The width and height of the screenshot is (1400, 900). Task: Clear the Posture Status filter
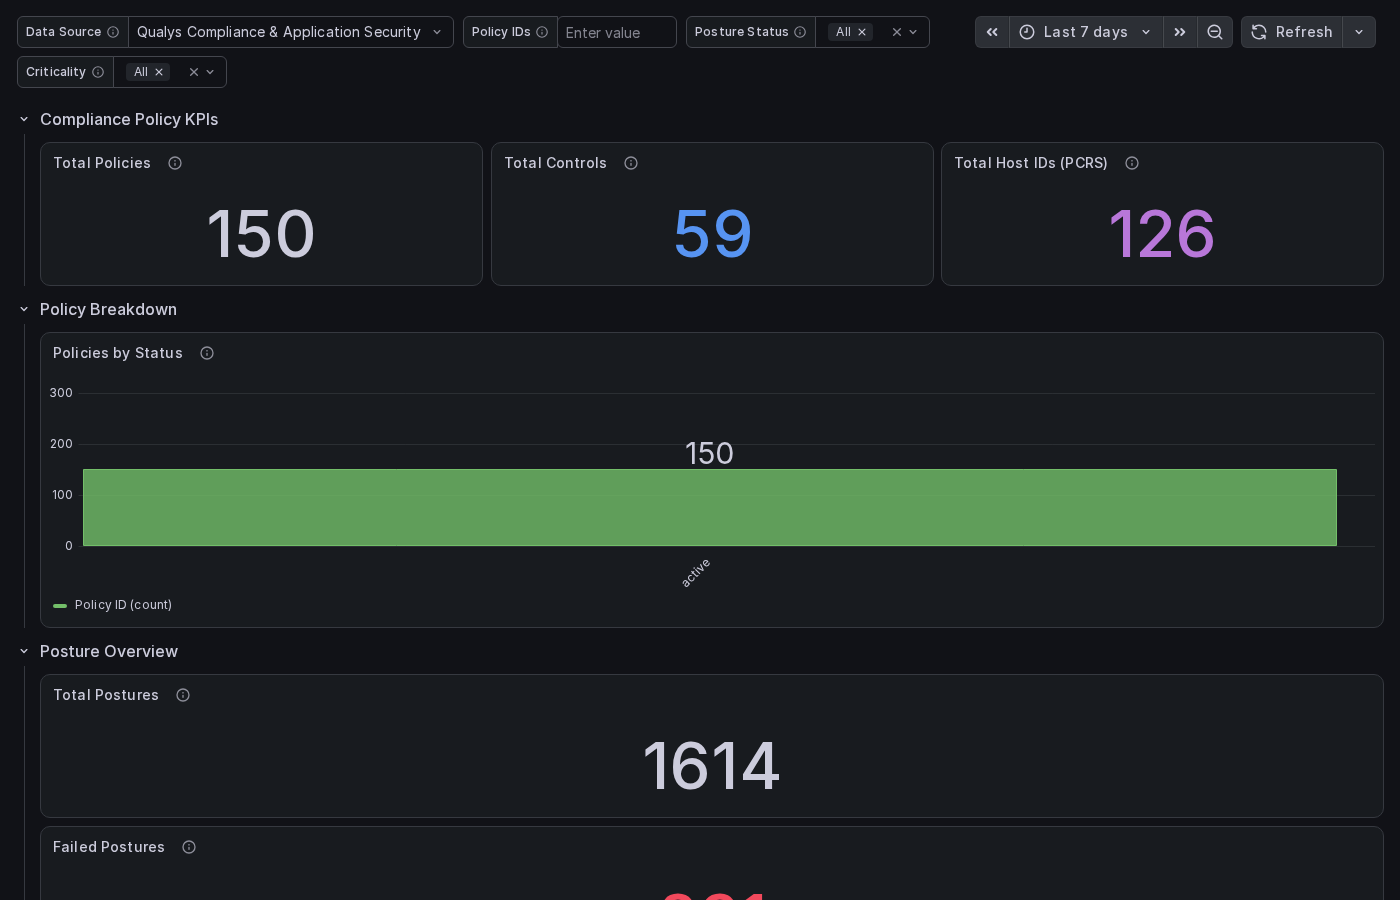point(897,32)
